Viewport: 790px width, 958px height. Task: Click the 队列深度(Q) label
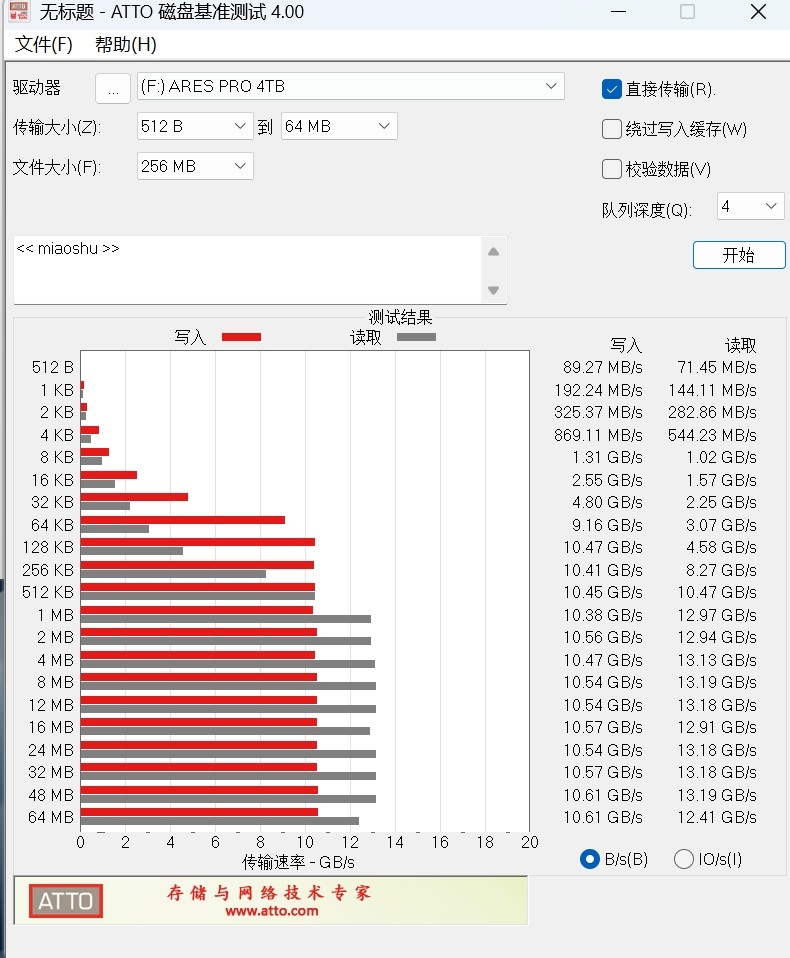pos(646,210)
